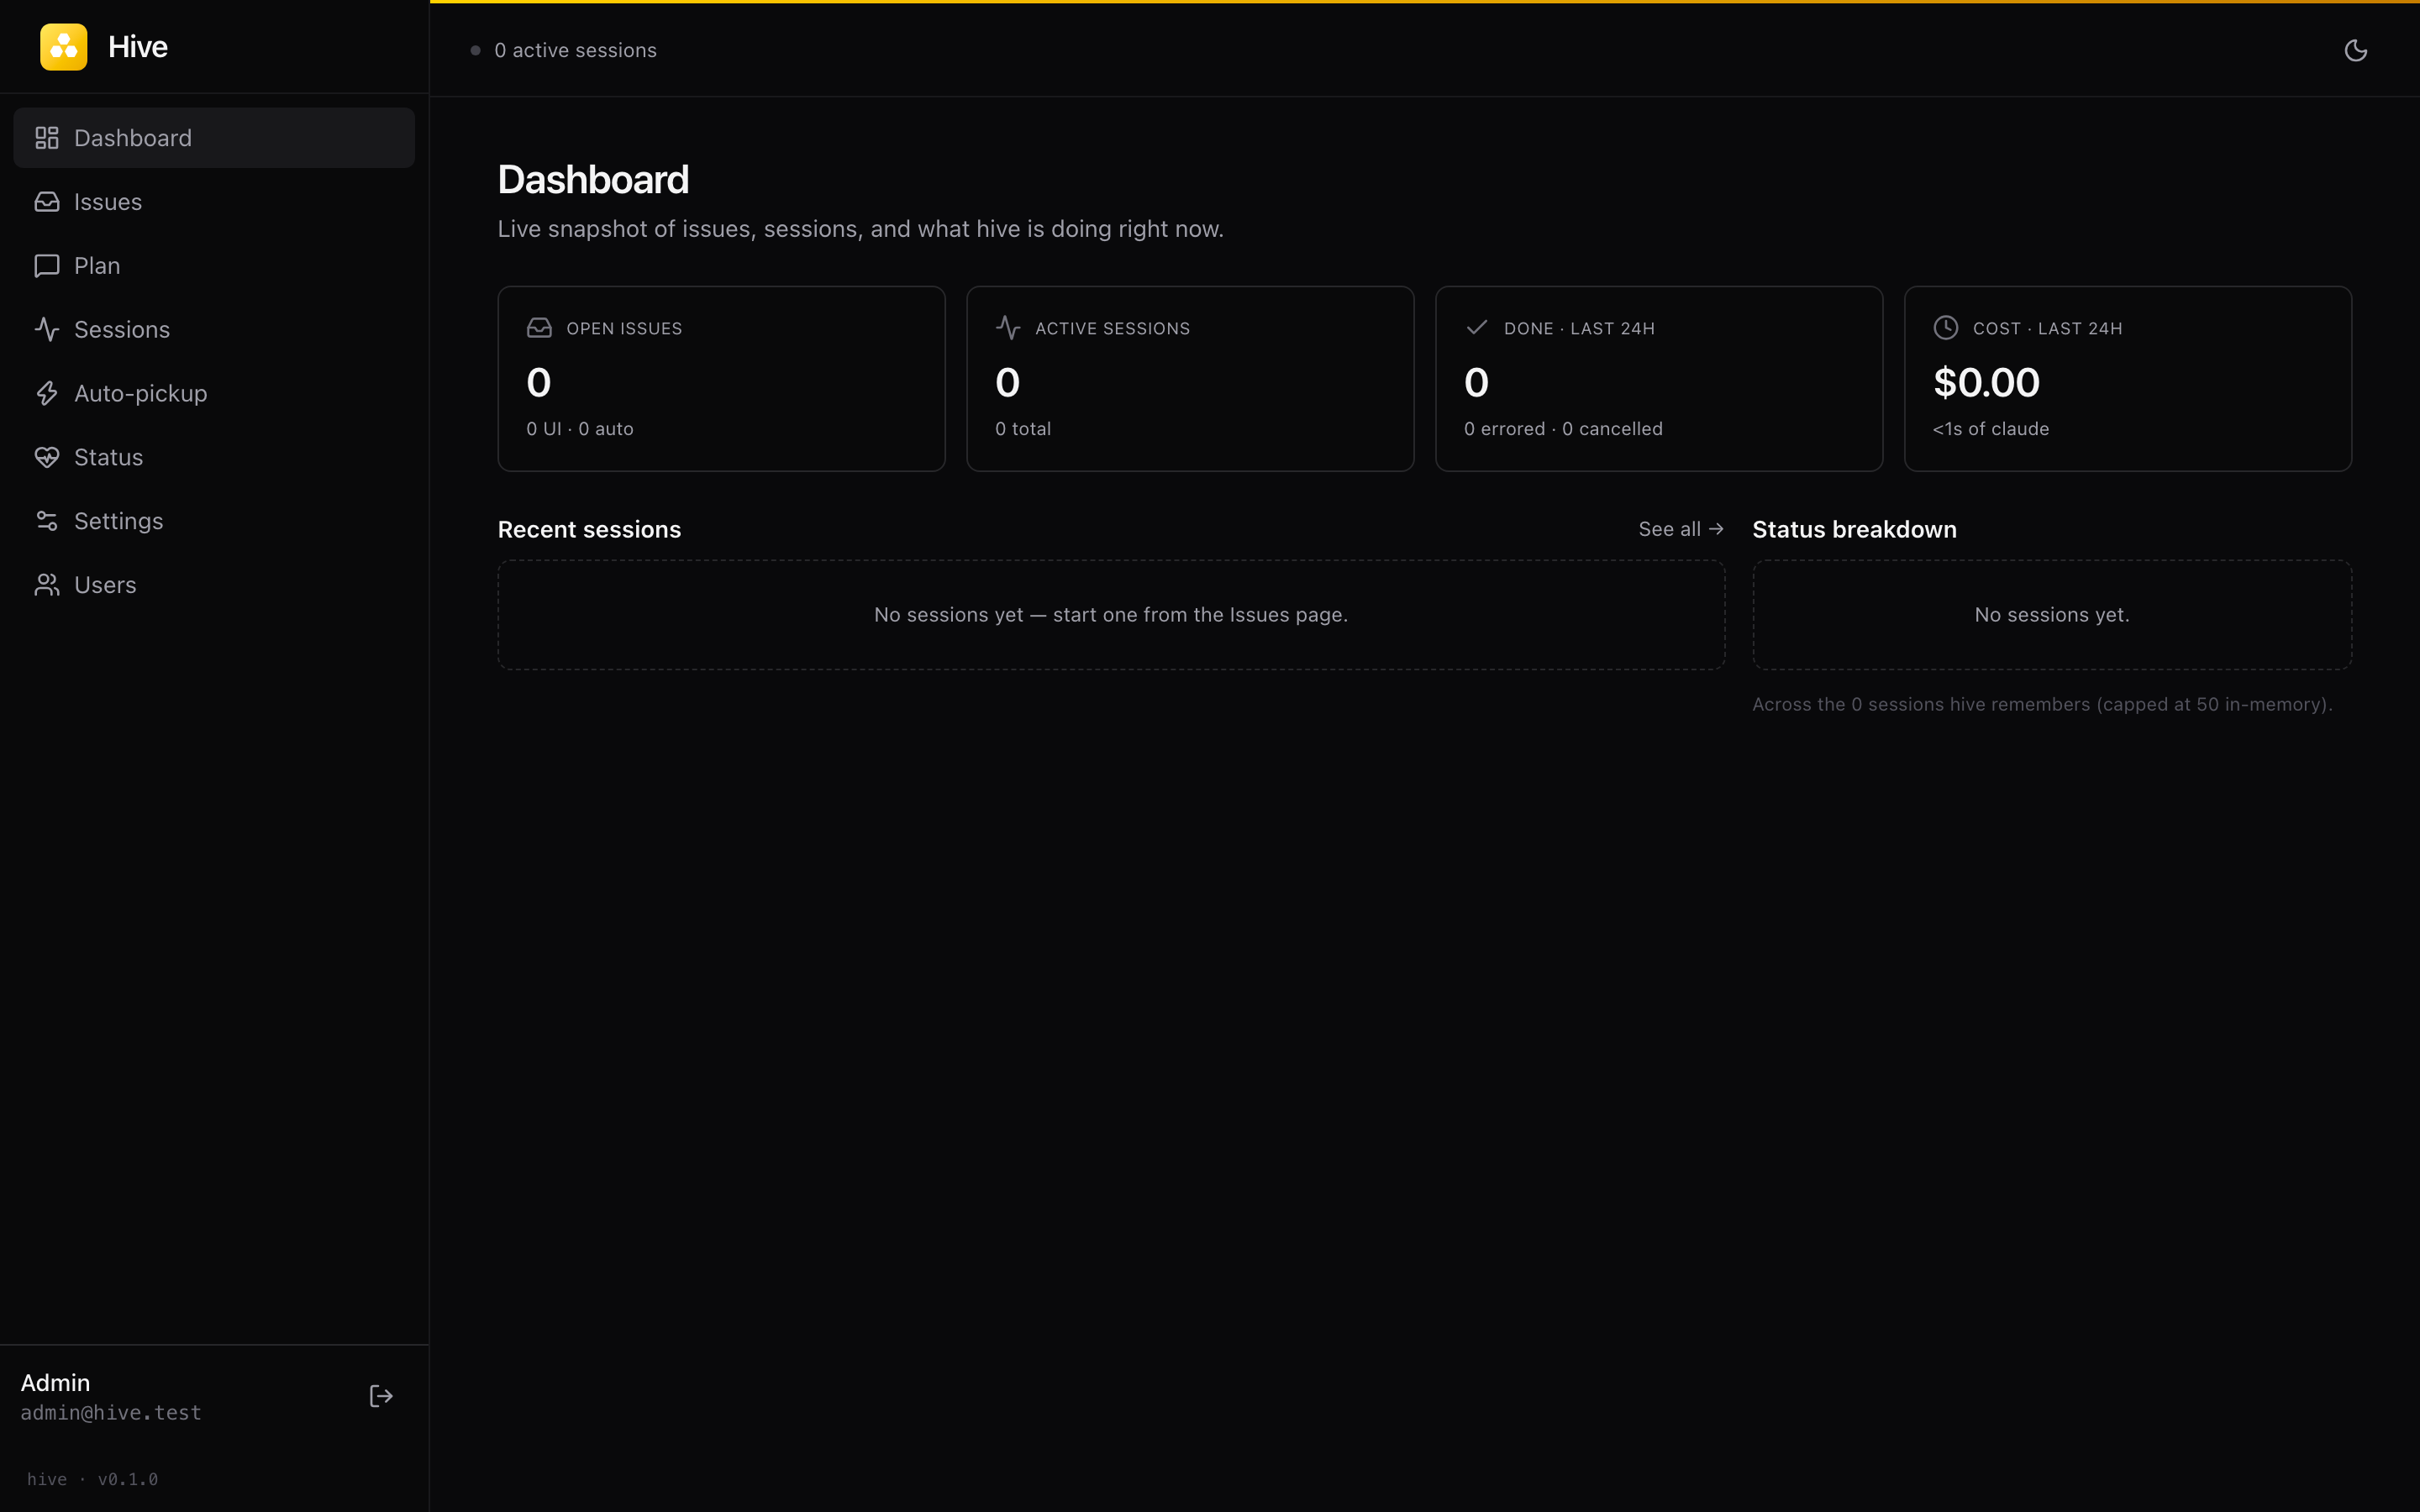2420x1512 pixels.
Task: Click '0 total' under Active Sessions
Action: tap(1023, 429)
